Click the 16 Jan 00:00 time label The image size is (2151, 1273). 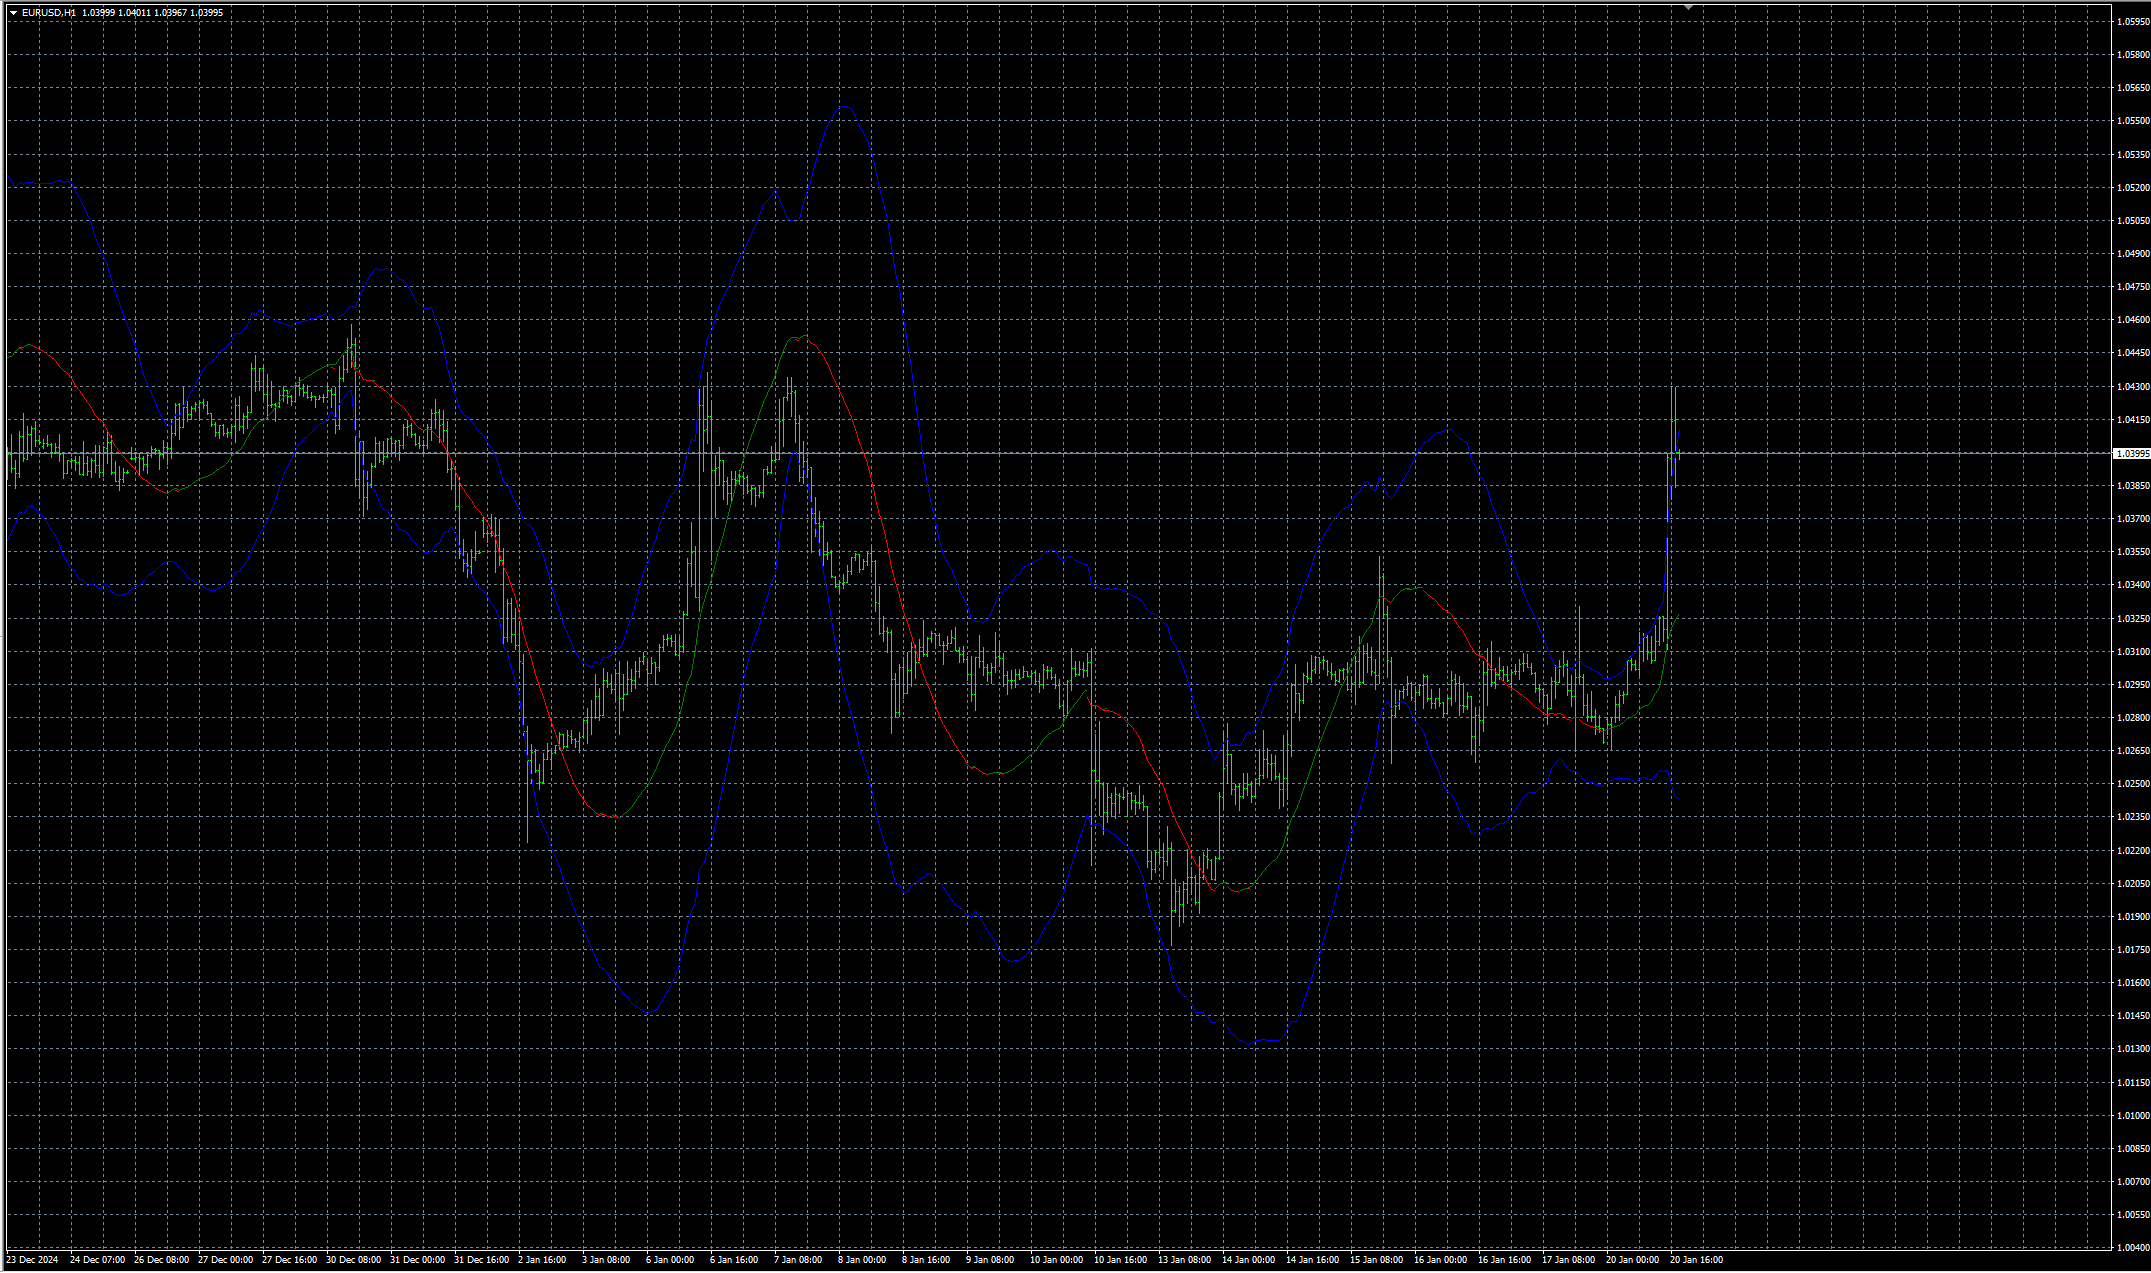(x=1441, y=1260)
